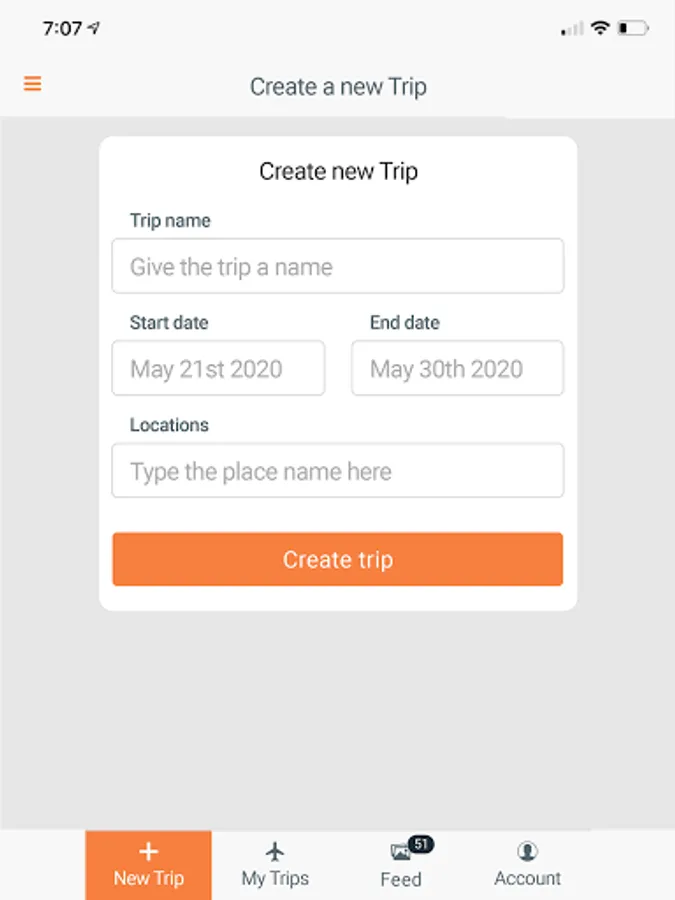Click the Trip name text field
675x900 pixels.
coord(337,267)
